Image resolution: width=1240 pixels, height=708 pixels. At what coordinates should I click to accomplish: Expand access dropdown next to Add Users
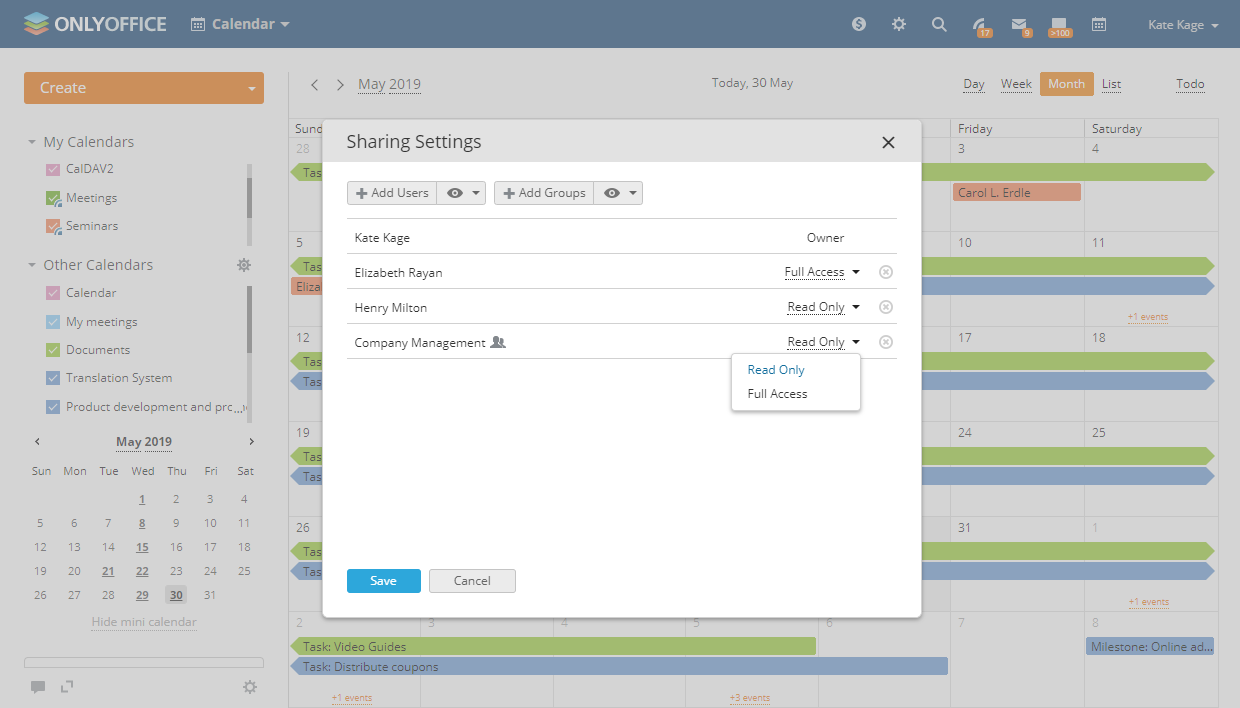[x=461, y=193]
